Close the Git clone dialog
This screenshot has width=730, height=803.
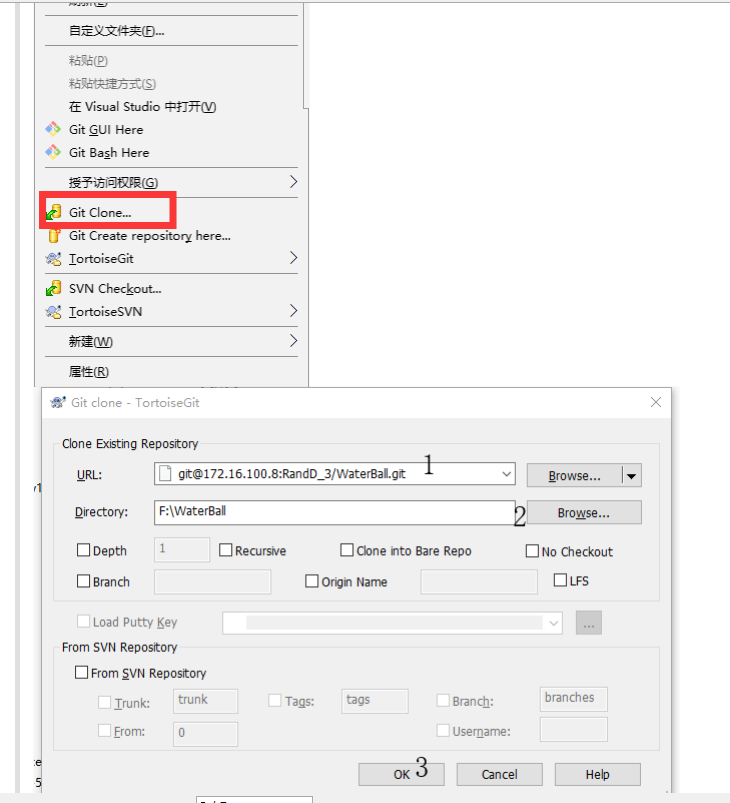[656, 403]
